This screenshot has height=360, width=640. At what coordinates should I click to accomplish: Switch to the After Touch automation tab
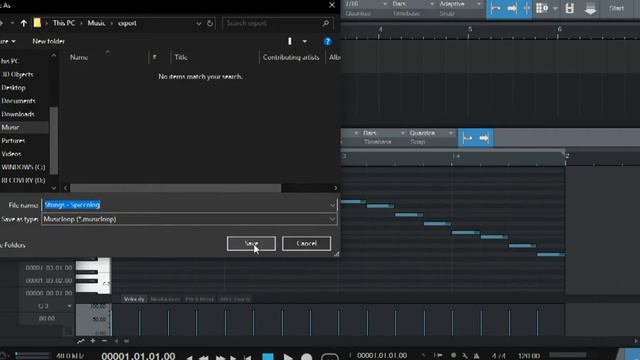[235, 299]
